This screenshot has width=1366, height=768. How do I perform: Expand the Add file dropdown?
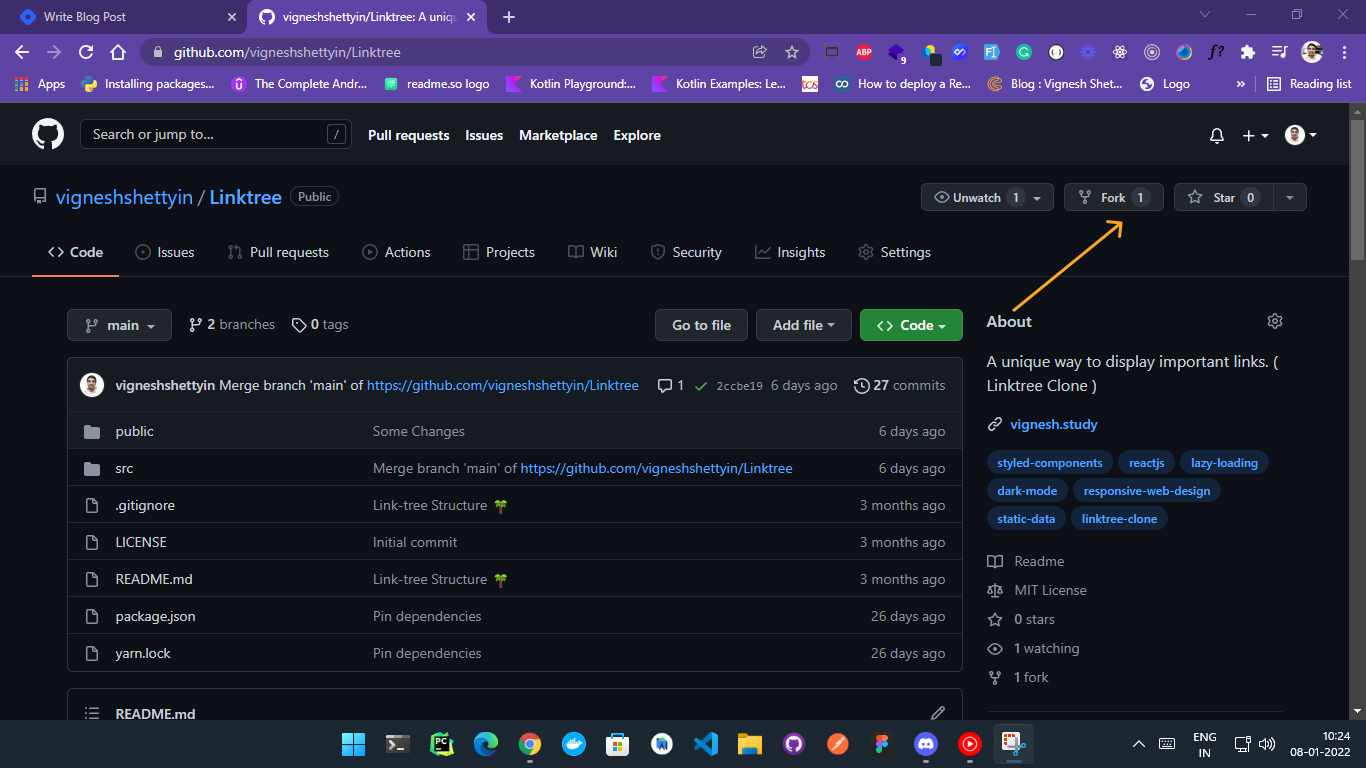pos(804,325)
